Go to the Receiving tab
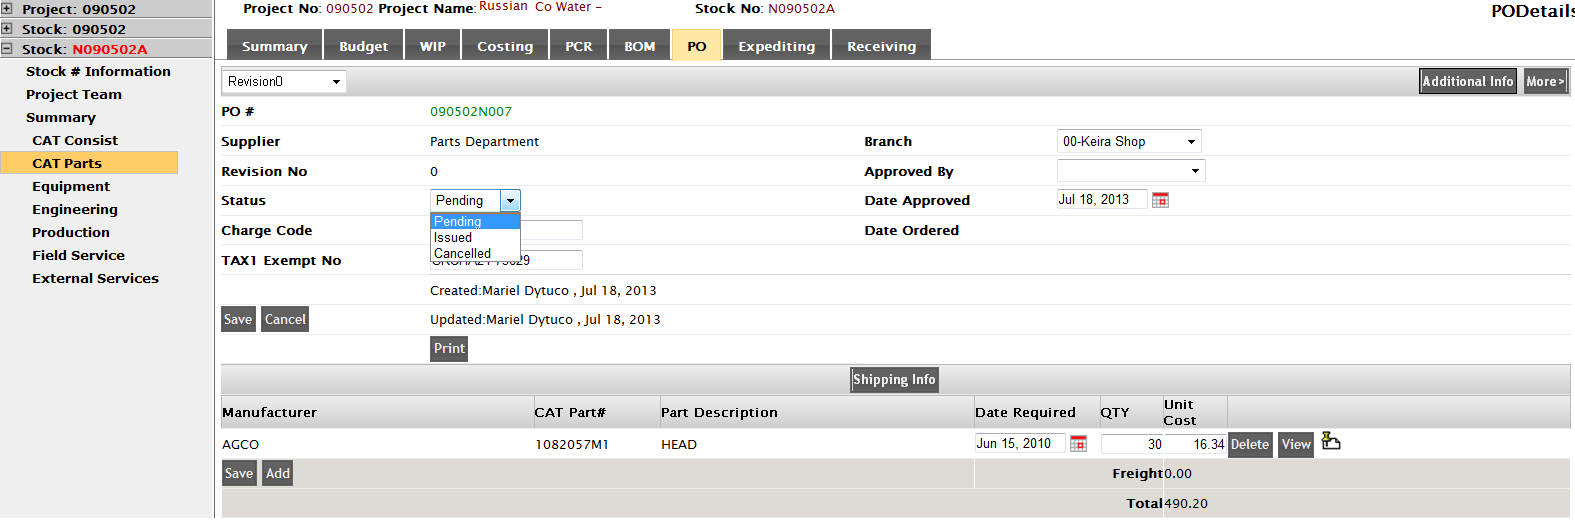The height and width of the screenshot is (523, 1575). tap(881, 46)
